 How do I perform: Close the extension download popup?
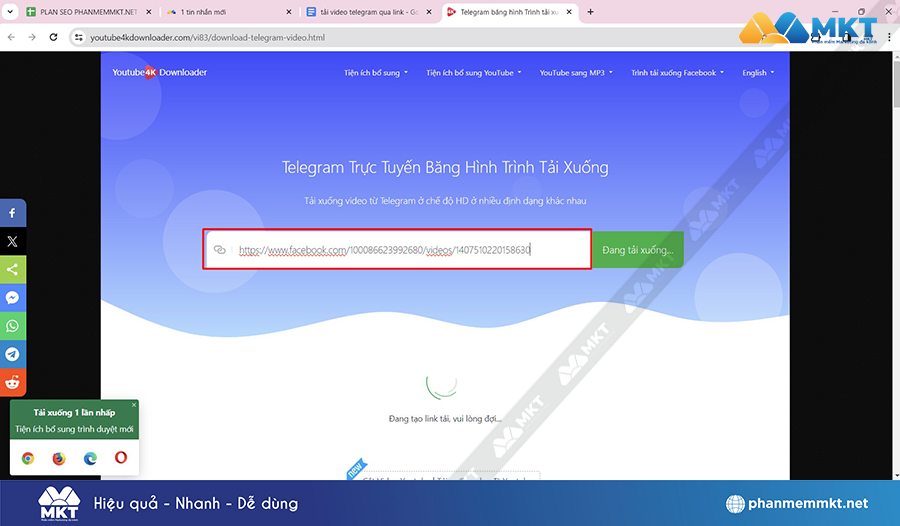click(134, 405)
